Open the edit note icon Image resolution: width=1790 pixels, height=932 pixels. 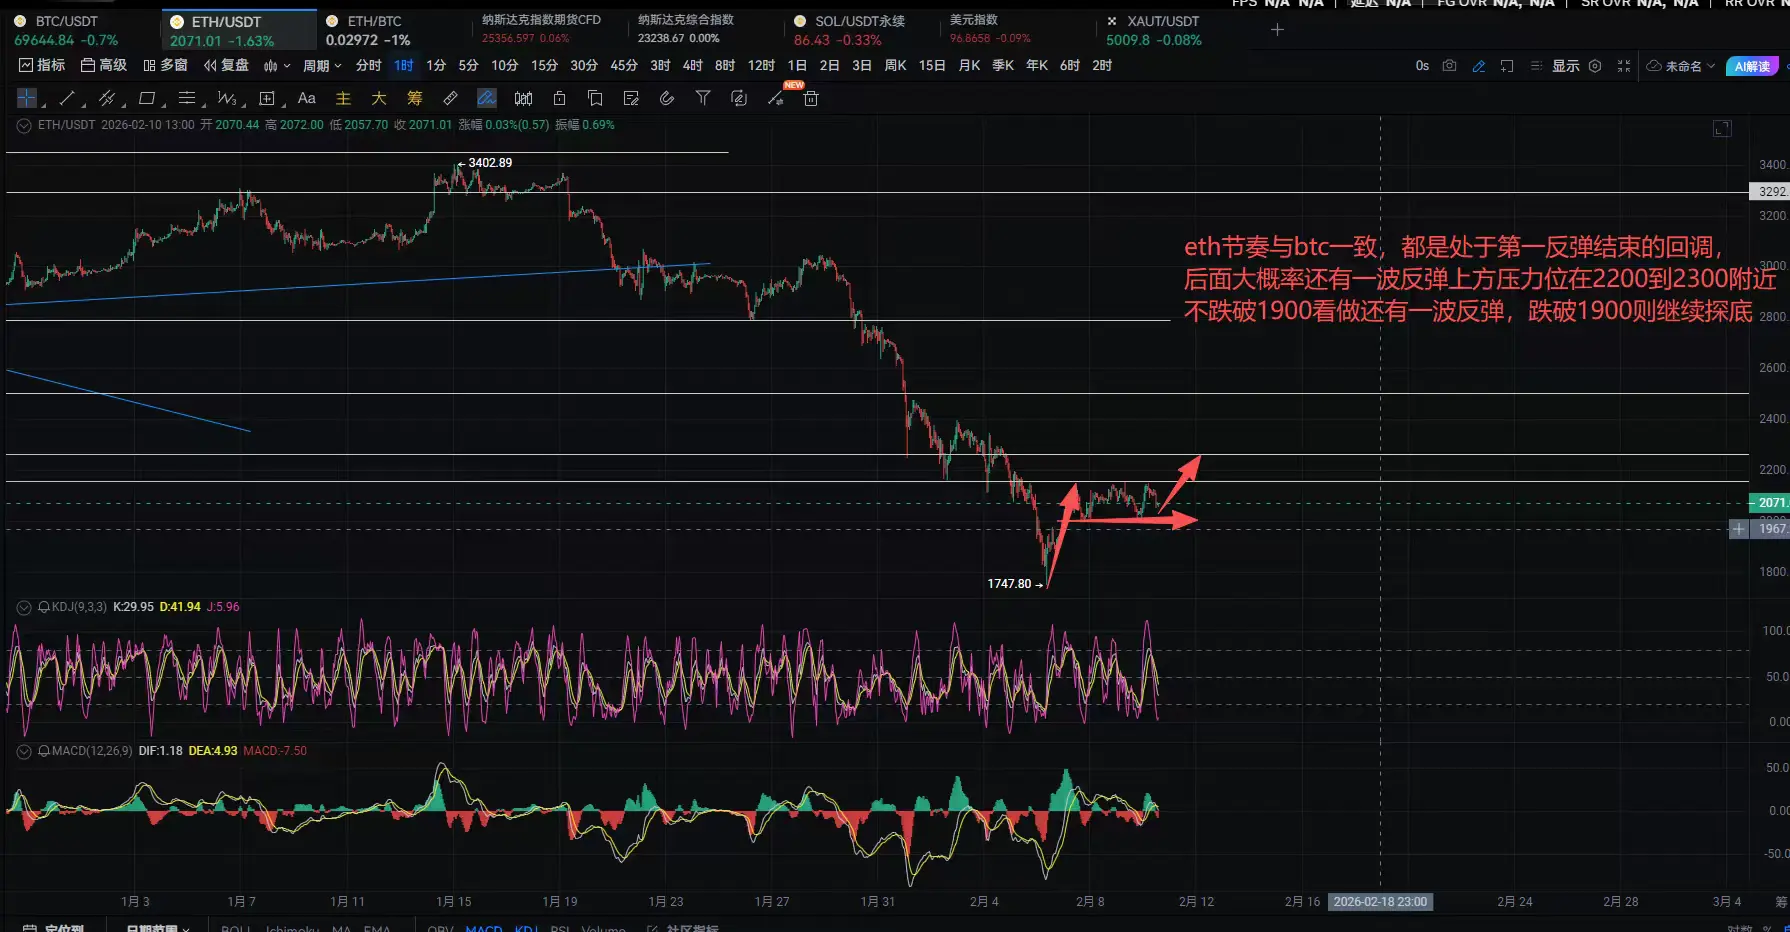click(x=631, y=98)
